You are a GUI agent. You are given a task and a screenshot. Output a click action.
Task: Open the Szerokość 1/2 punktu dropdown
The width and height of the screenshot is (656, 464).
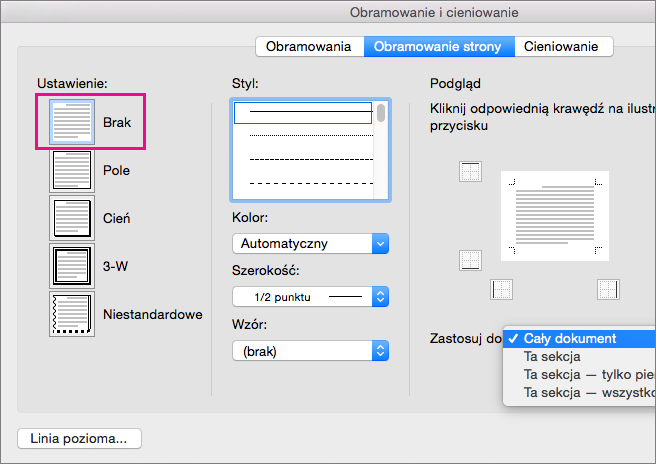[310, 297]
